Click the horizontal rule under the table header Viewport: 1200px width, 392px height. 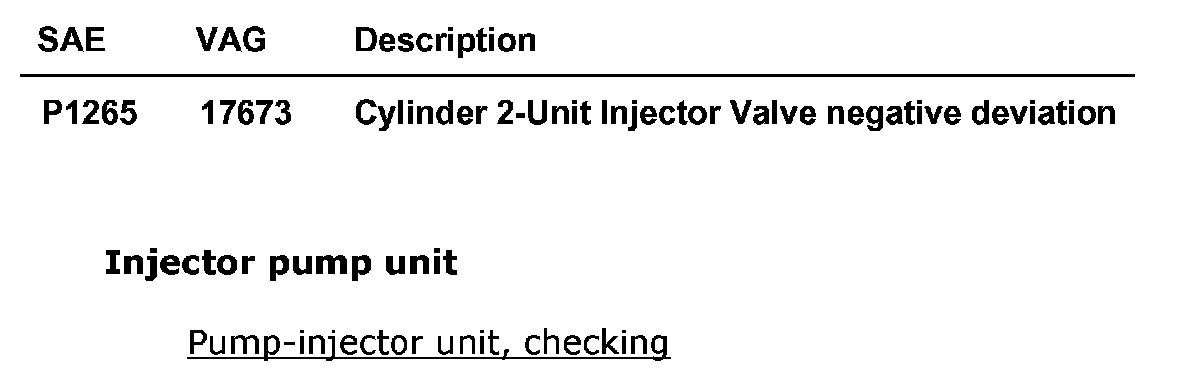click(x=578, y=76)
